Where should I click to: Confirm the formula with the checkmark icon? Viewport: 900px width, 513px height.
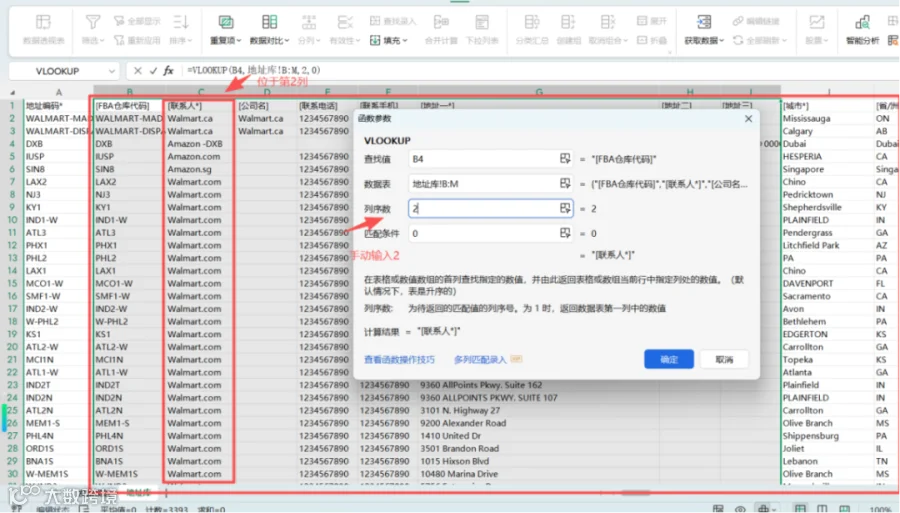click(x=153, y=71)
